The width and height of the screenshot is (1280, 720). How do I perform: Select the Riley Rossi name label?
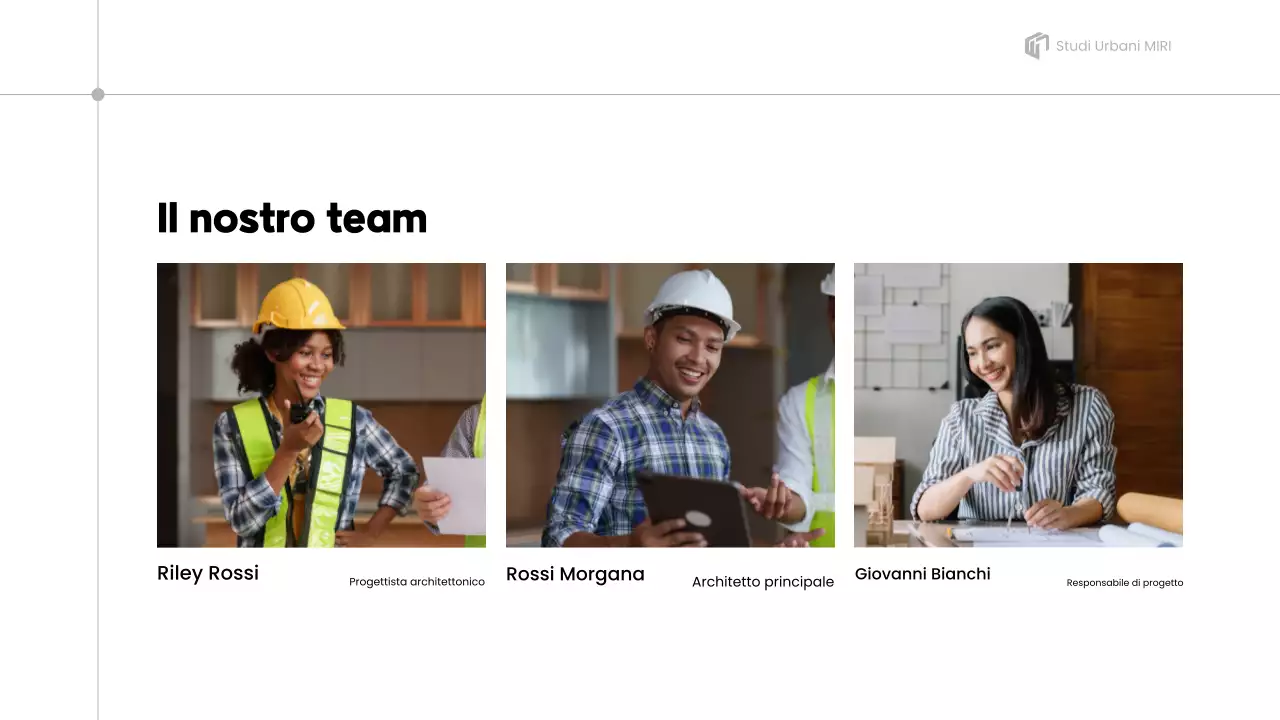tap(208, 573)
